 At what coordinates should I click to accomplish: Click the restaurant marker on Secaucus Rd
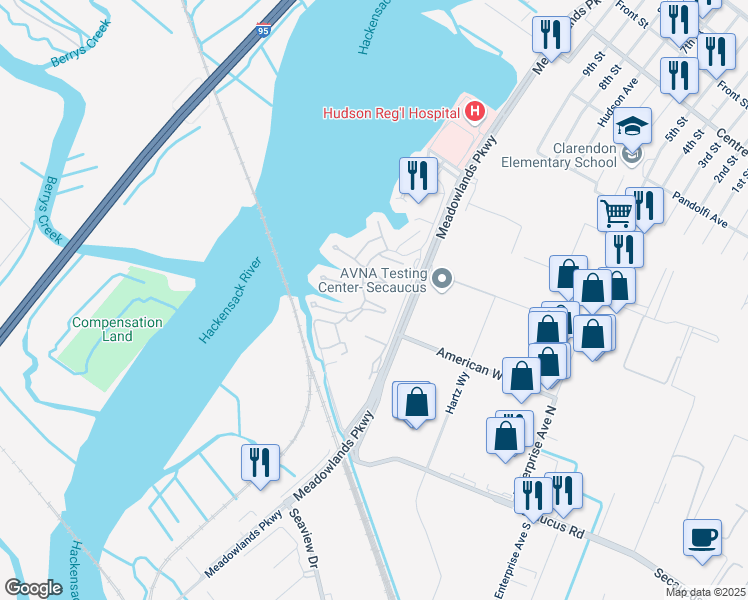[x=533, y=497]
